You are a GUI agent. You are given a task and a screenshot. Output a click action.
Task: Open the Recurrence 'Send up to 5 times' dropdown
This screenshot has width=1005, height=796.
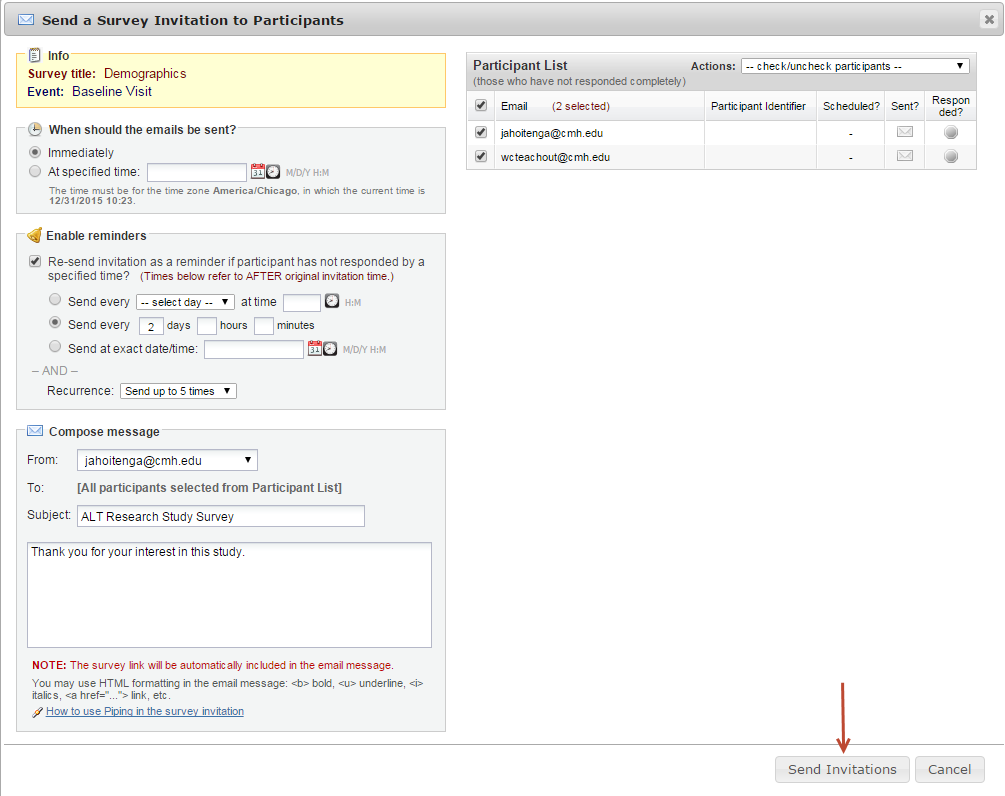178,391
